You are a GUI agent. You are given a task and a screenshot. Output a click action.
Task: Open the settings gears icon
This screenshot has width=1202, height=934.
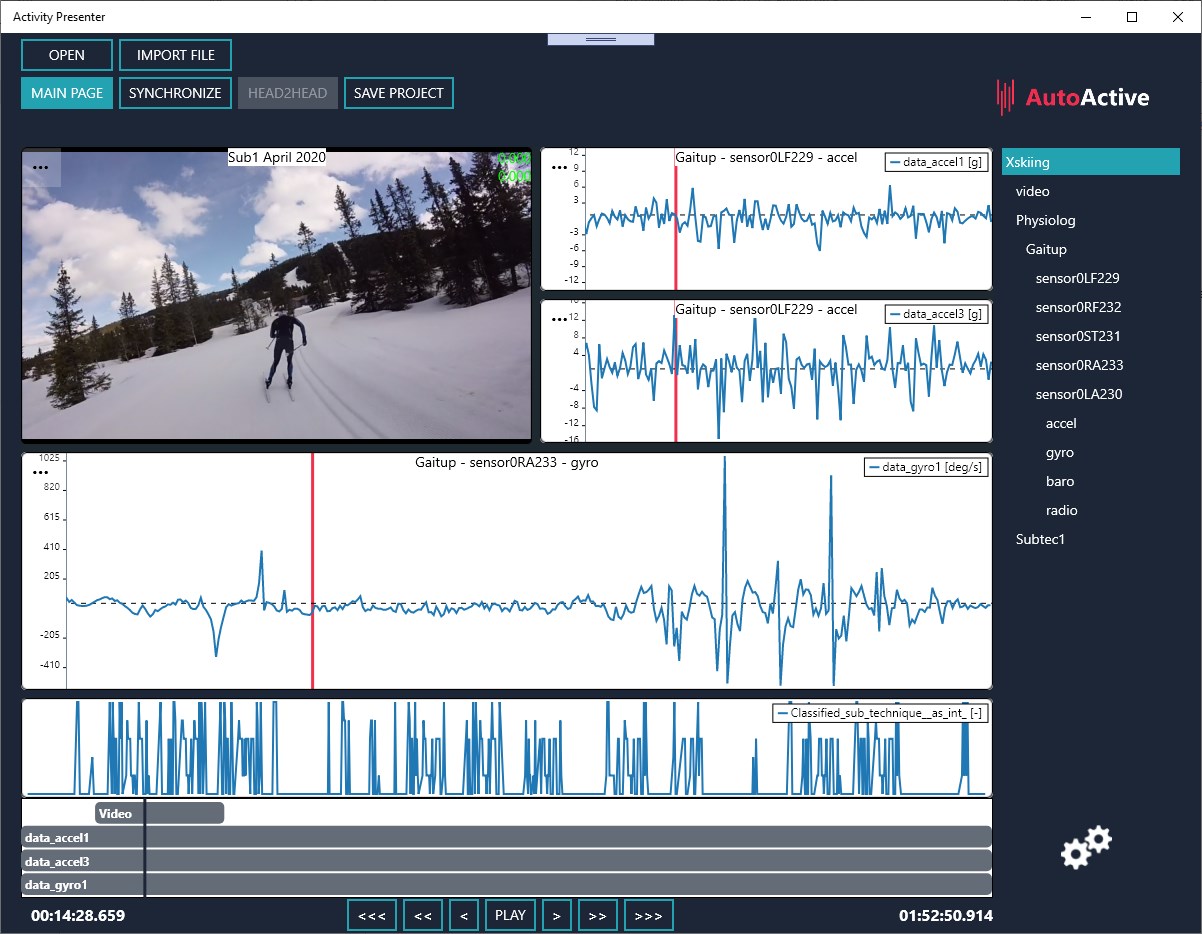click(x=1085, y=847)
